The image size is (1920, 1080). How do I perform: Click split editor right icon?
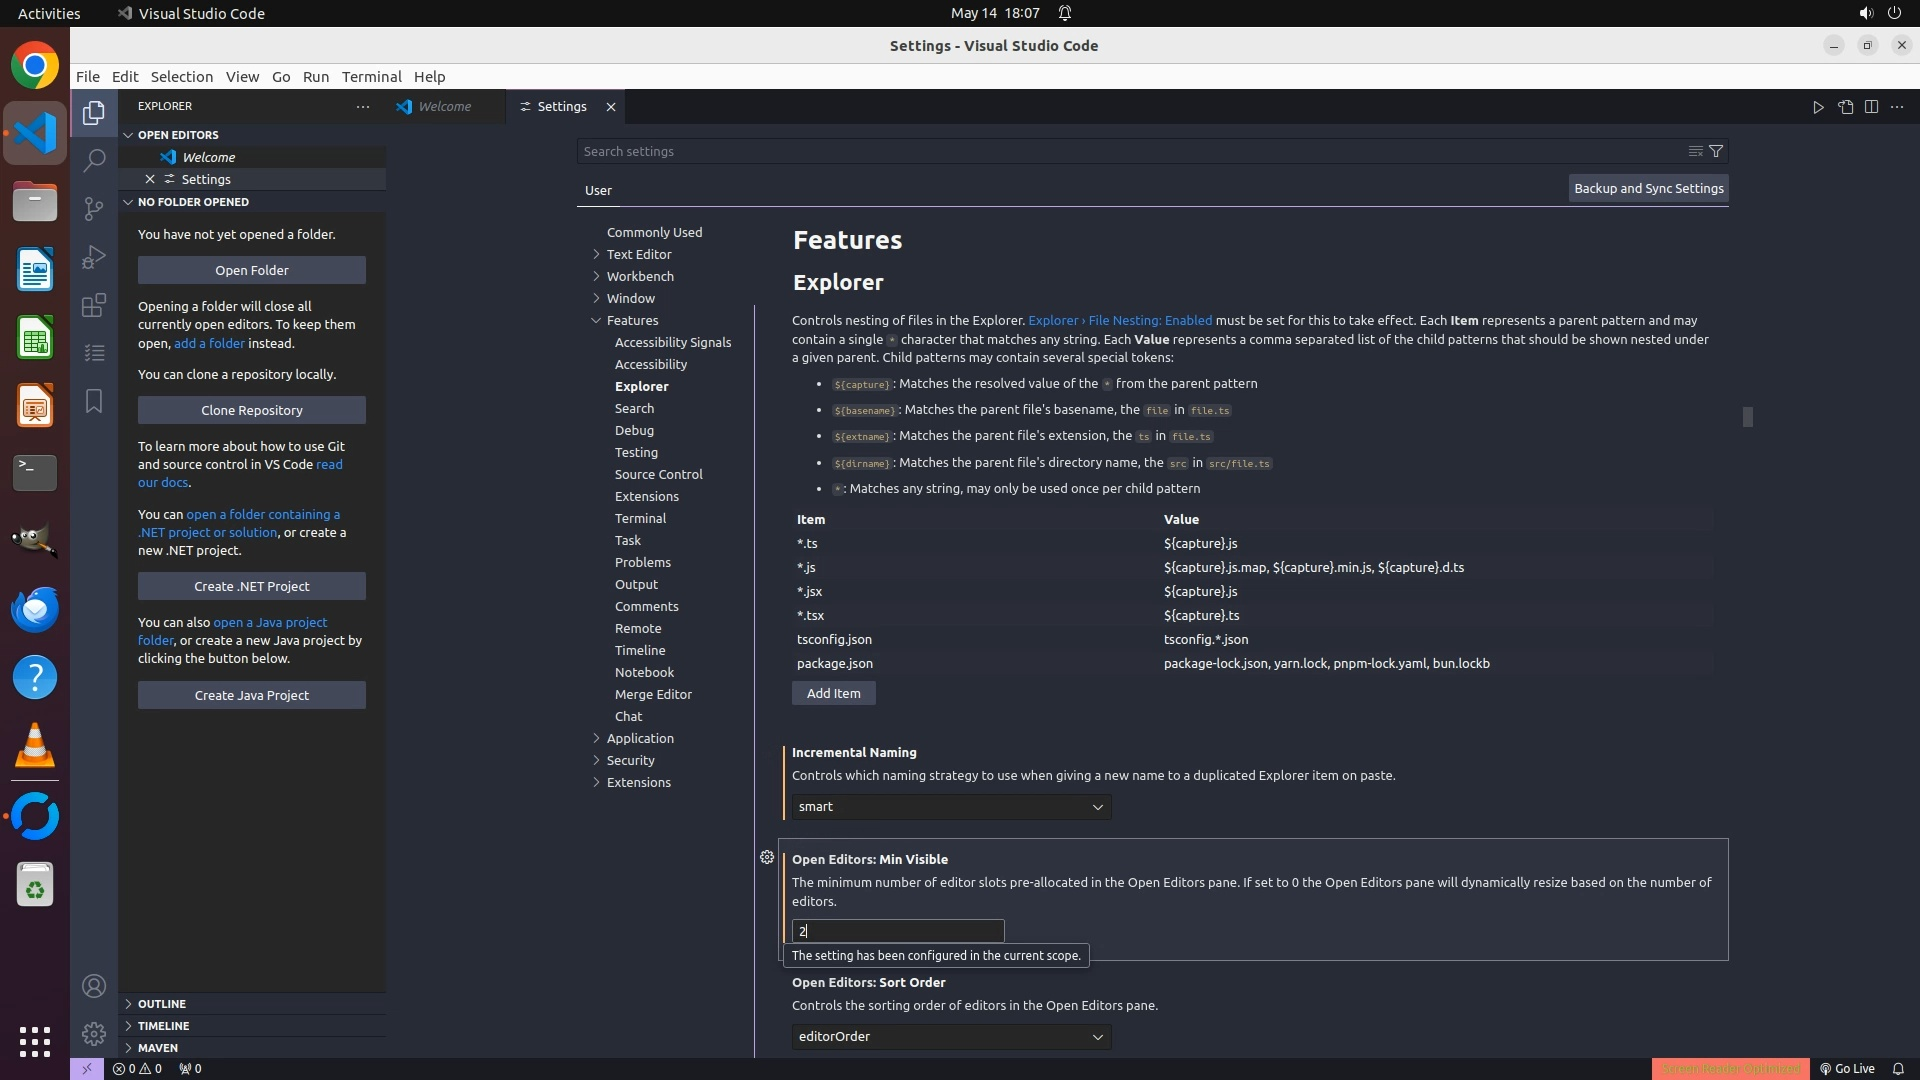1871,107
